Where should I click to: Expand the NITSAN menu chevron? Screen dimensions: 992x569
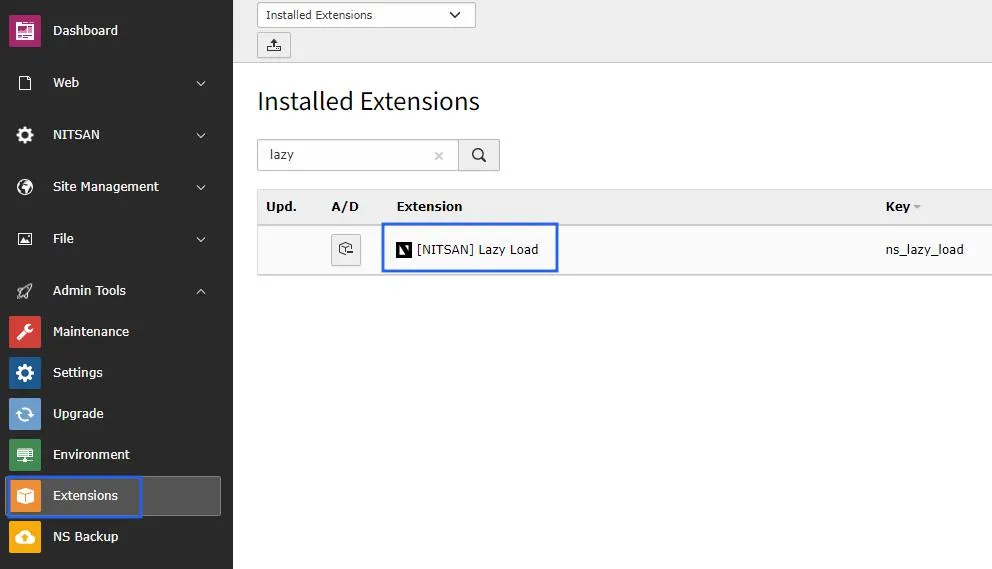[x=201, y=135]
